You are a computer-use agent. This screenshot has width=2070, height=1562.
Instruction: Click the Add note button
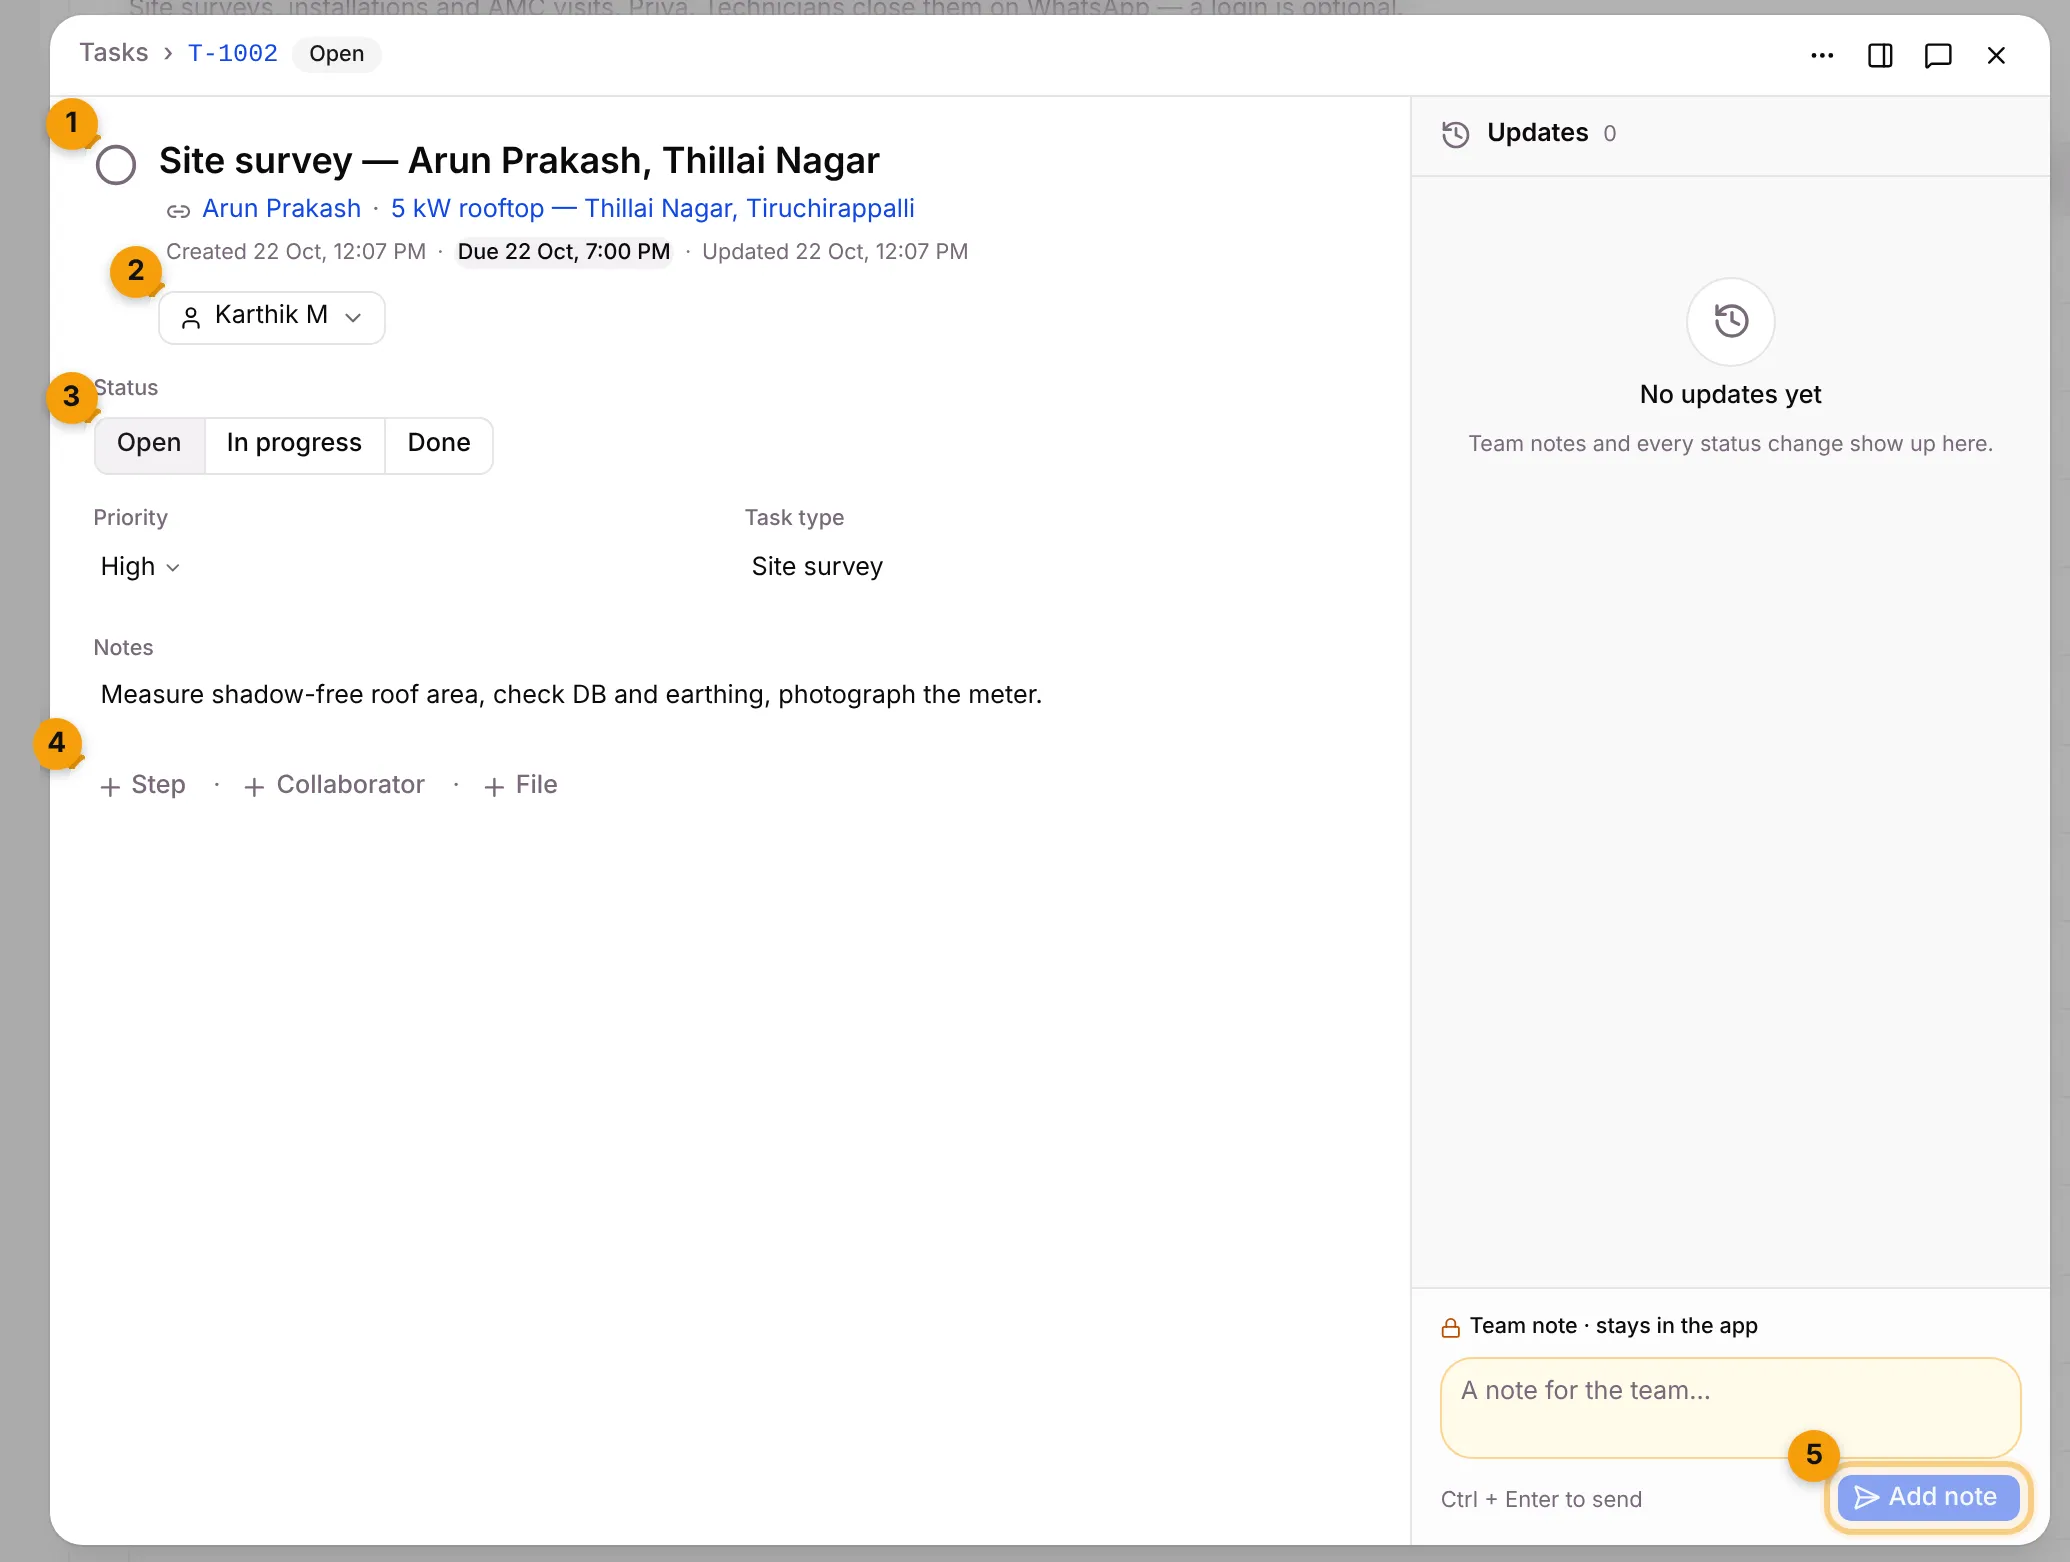1927,1497
